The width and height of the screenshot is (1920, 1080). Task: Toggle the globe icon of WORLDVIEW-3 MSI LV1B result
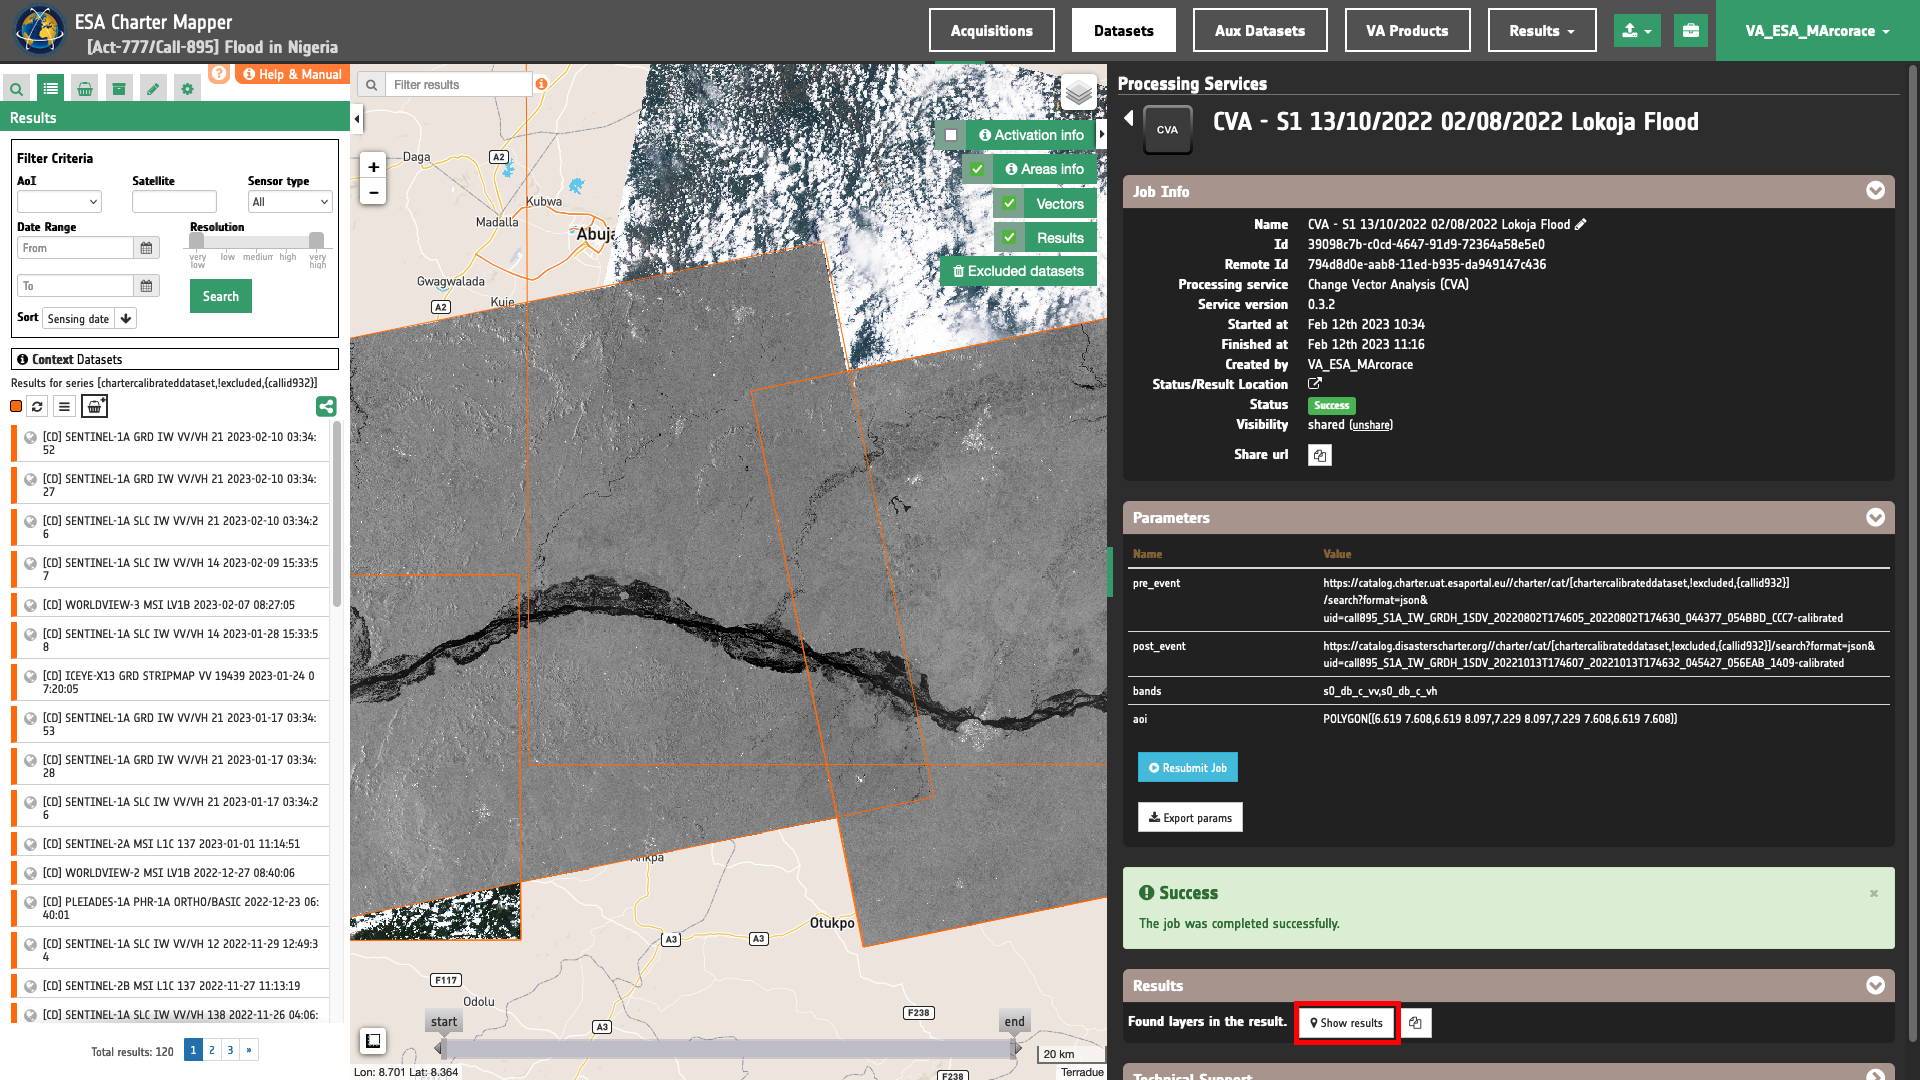(31, 605)
